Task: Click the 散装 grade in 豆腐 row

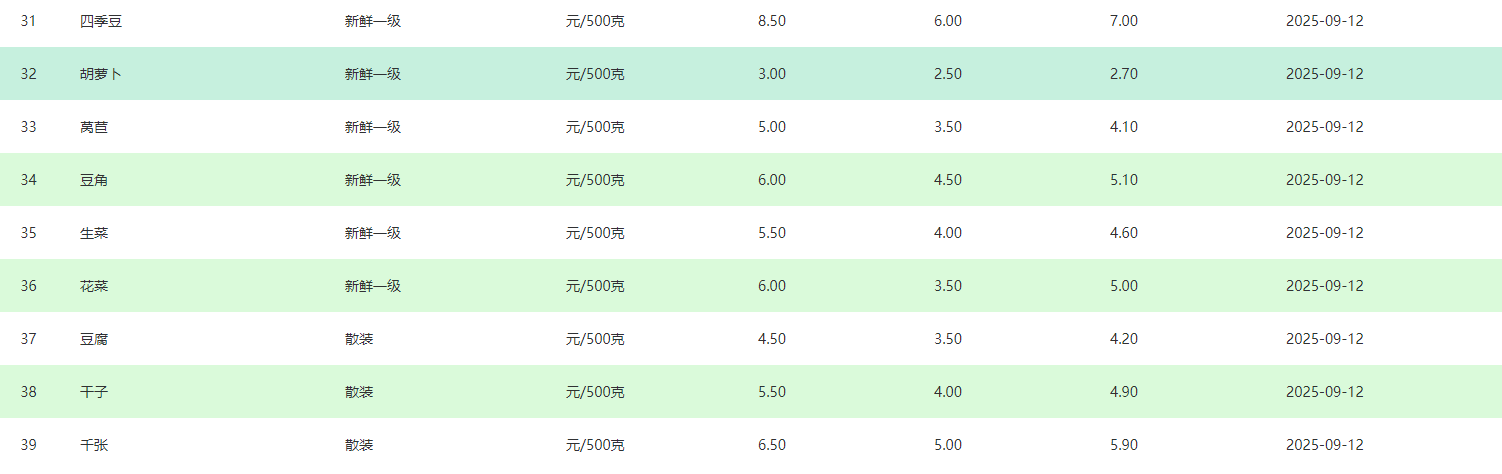Action: (x=359, y=339)
